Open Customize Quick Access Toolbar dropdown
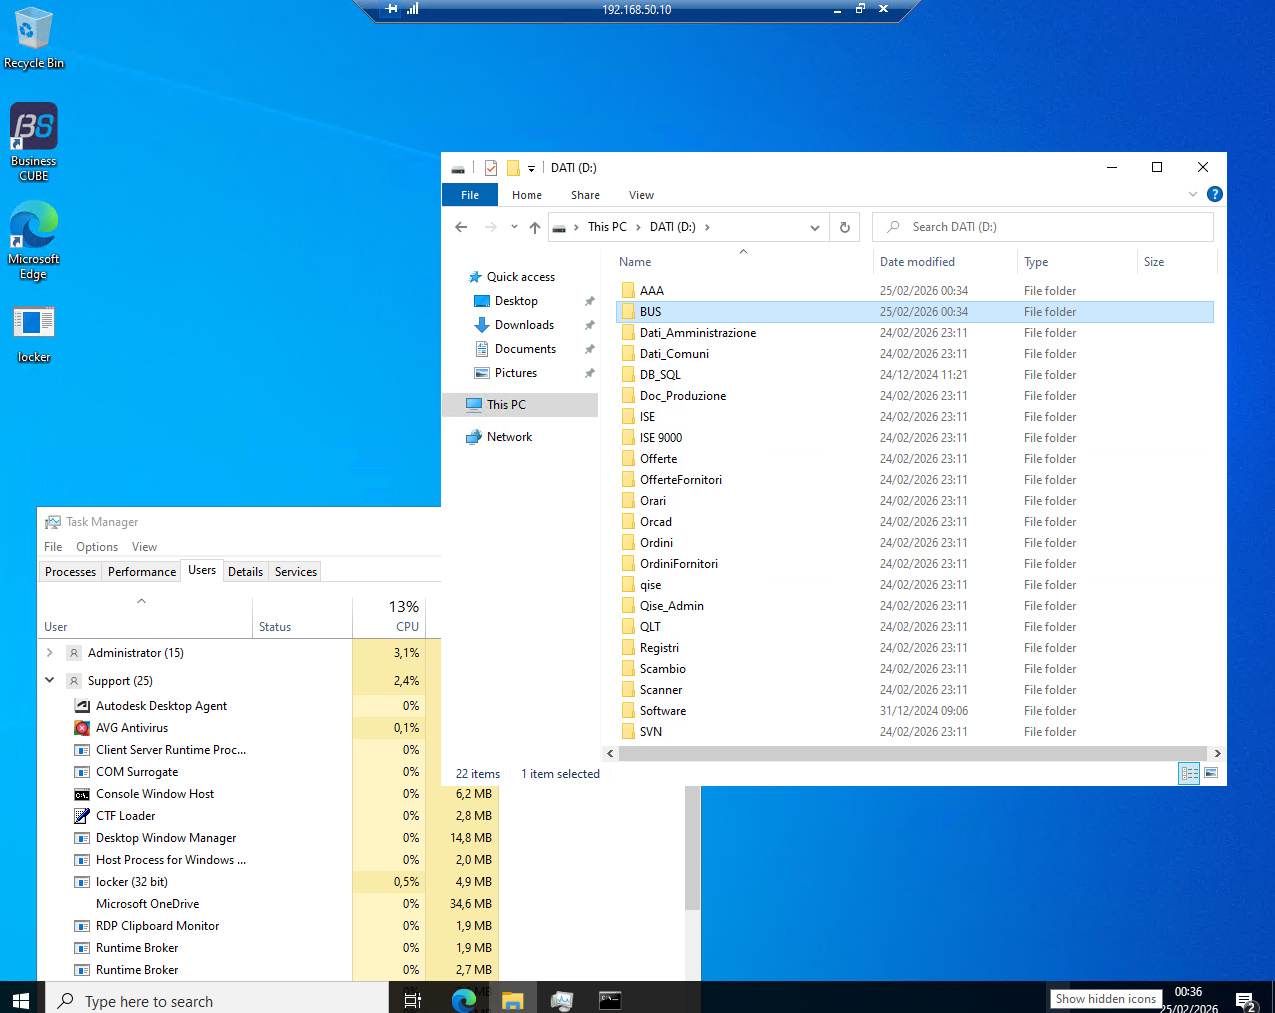 pyautogui.click(x=531, y=168)
